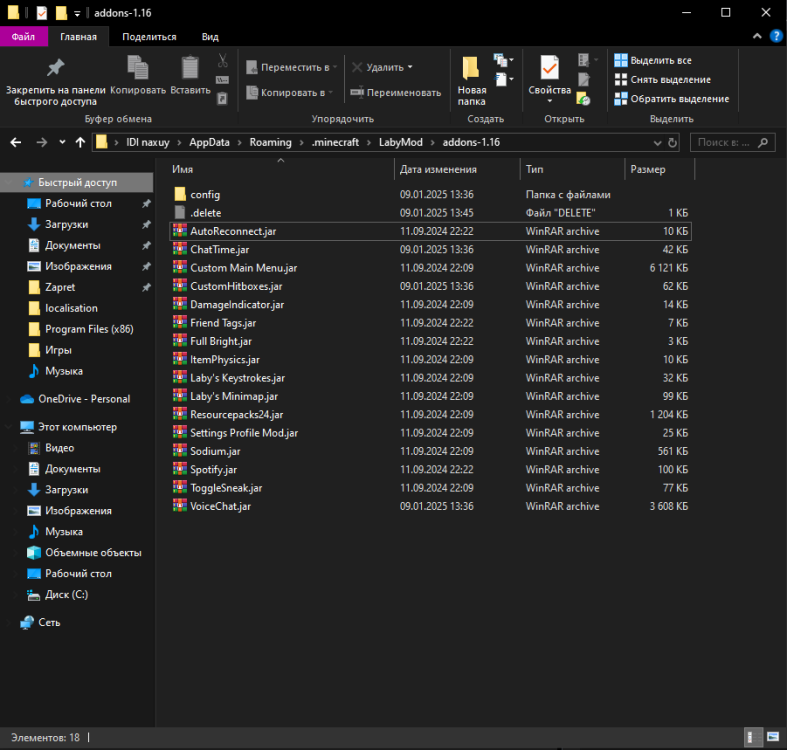Open the Файл tab
787x750 pixels.
[x=23, y=37]
